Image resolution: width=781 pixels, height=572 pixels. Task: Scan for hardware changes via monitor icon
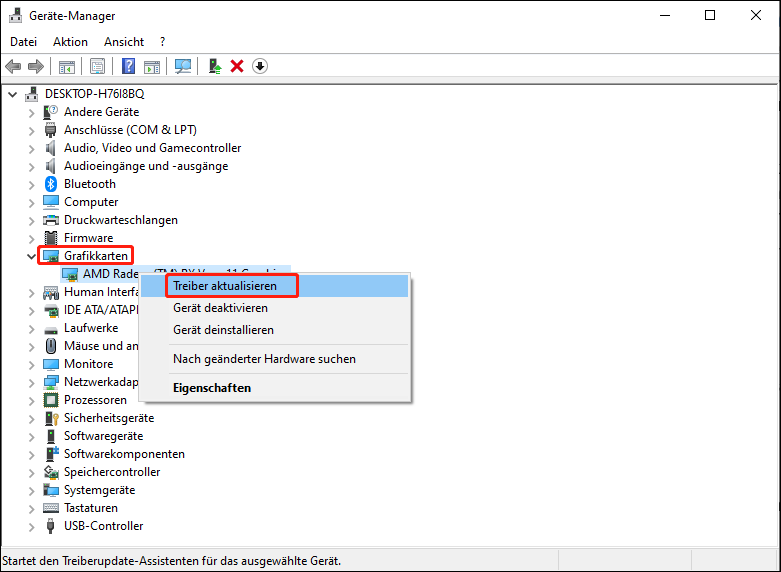(183, 66)
